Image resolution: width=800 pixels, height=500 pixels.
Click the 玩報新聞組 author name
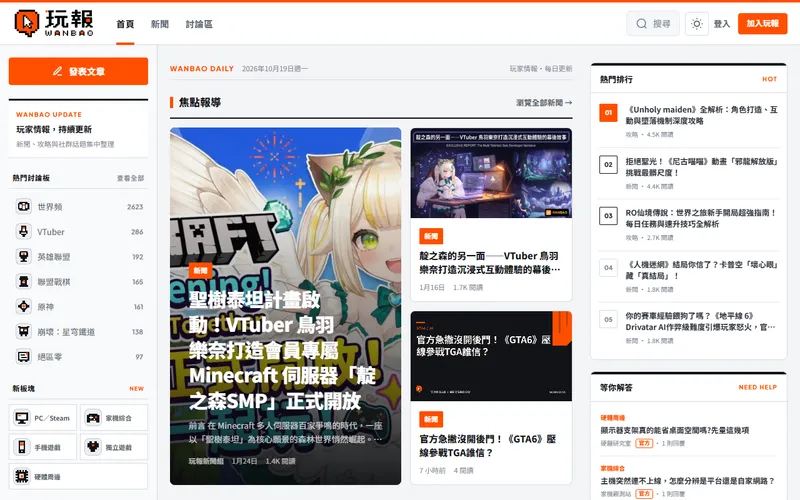[206, 461]
